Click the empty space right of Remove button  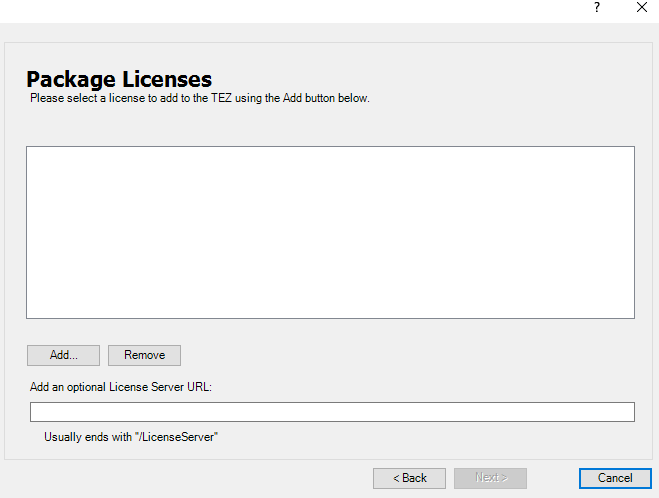click(400, 355)
